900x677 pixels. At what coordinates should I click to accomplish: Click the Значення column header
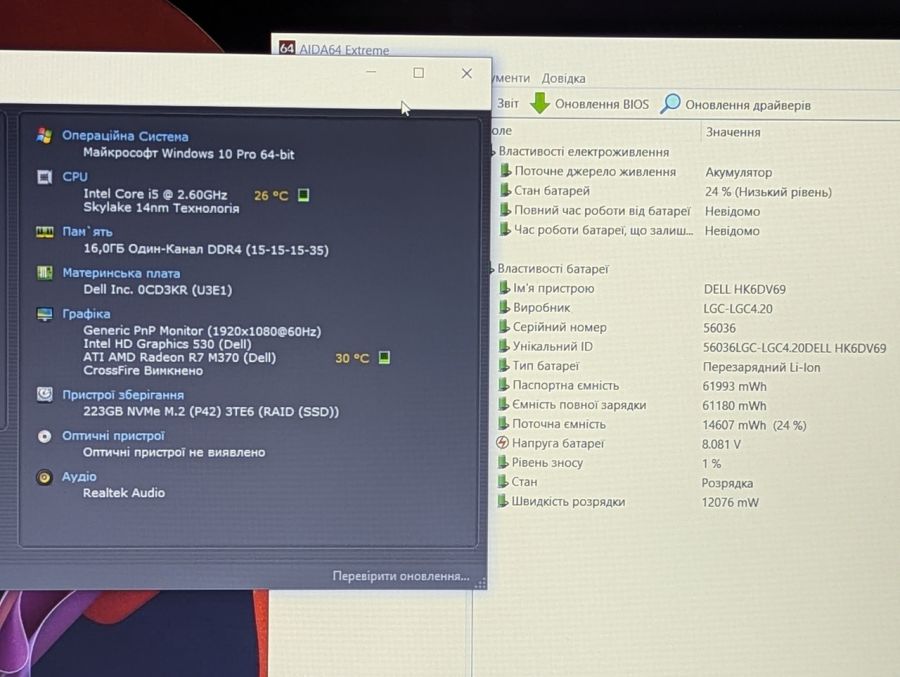(733, 132)
